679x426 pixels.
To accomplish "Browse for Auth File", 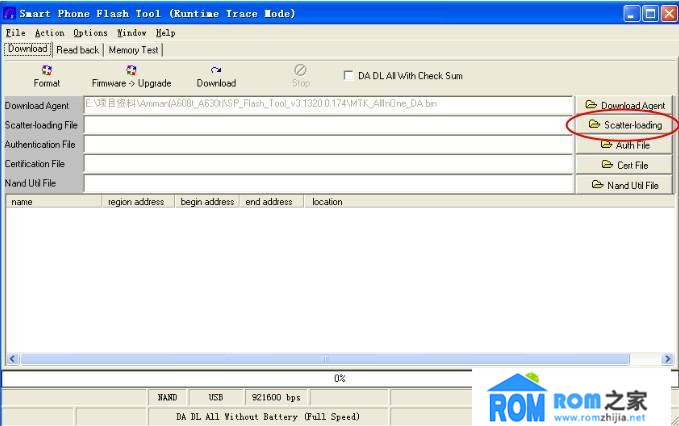I will pos(625,145).
